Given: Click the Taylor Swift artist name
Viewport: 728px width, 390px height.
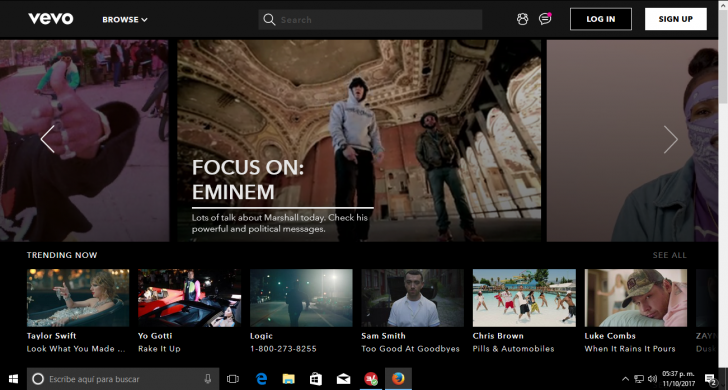Looking at the screenshot, I should tap(52, 336).
